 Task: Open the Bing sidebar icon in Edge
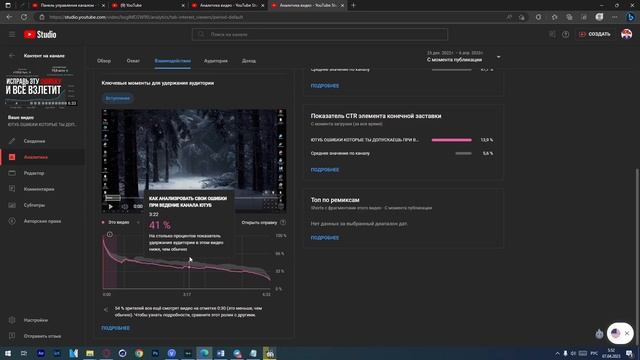pos(631,17)
